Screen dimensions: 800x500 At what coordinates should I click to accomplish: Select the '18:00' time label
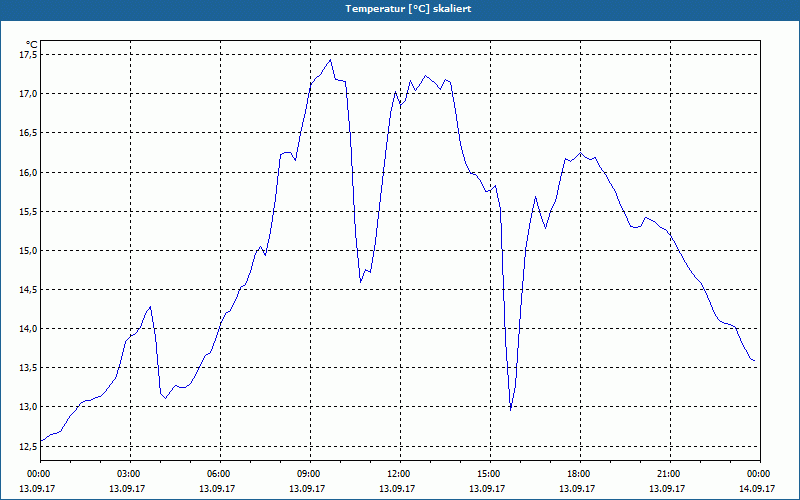[x=580, y=474]
